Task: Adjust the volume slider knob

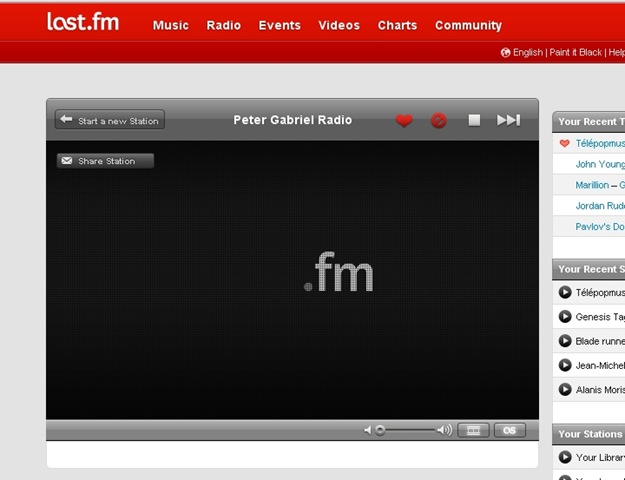Action: (380, 430)
